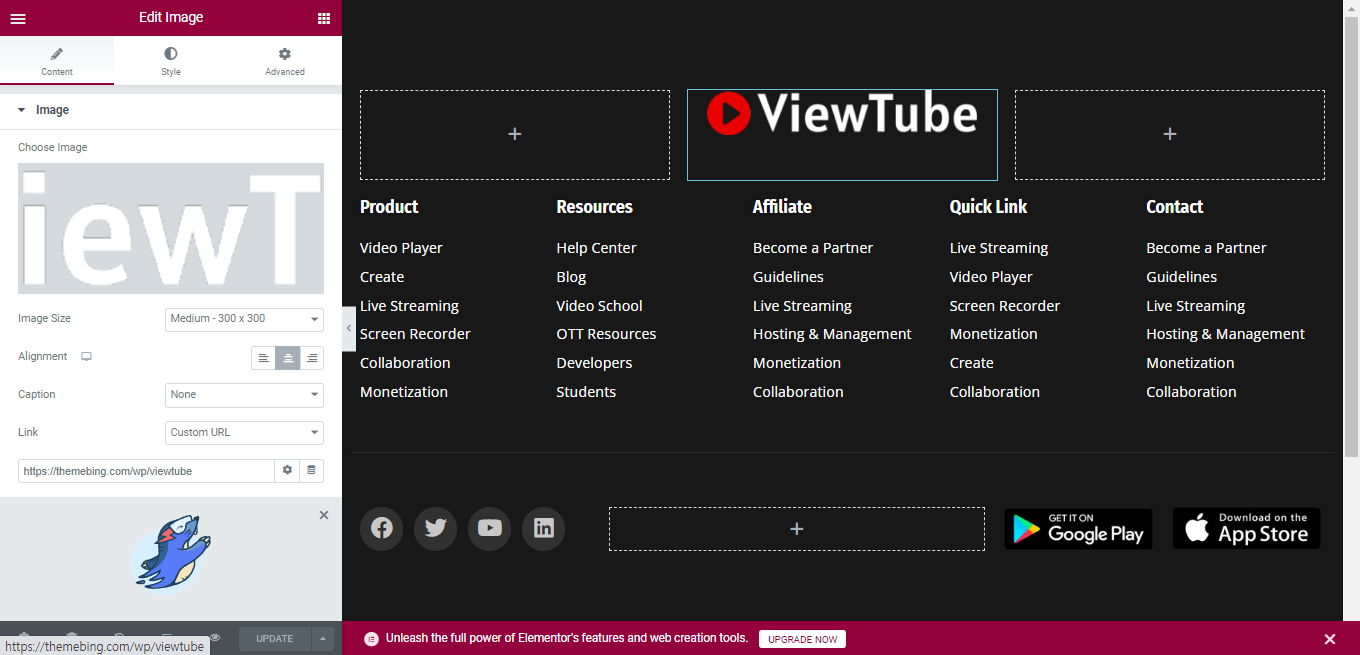Add widget in empty column right of the logo
Viewport: 1360px width, 655px height.
point(1170,134)
